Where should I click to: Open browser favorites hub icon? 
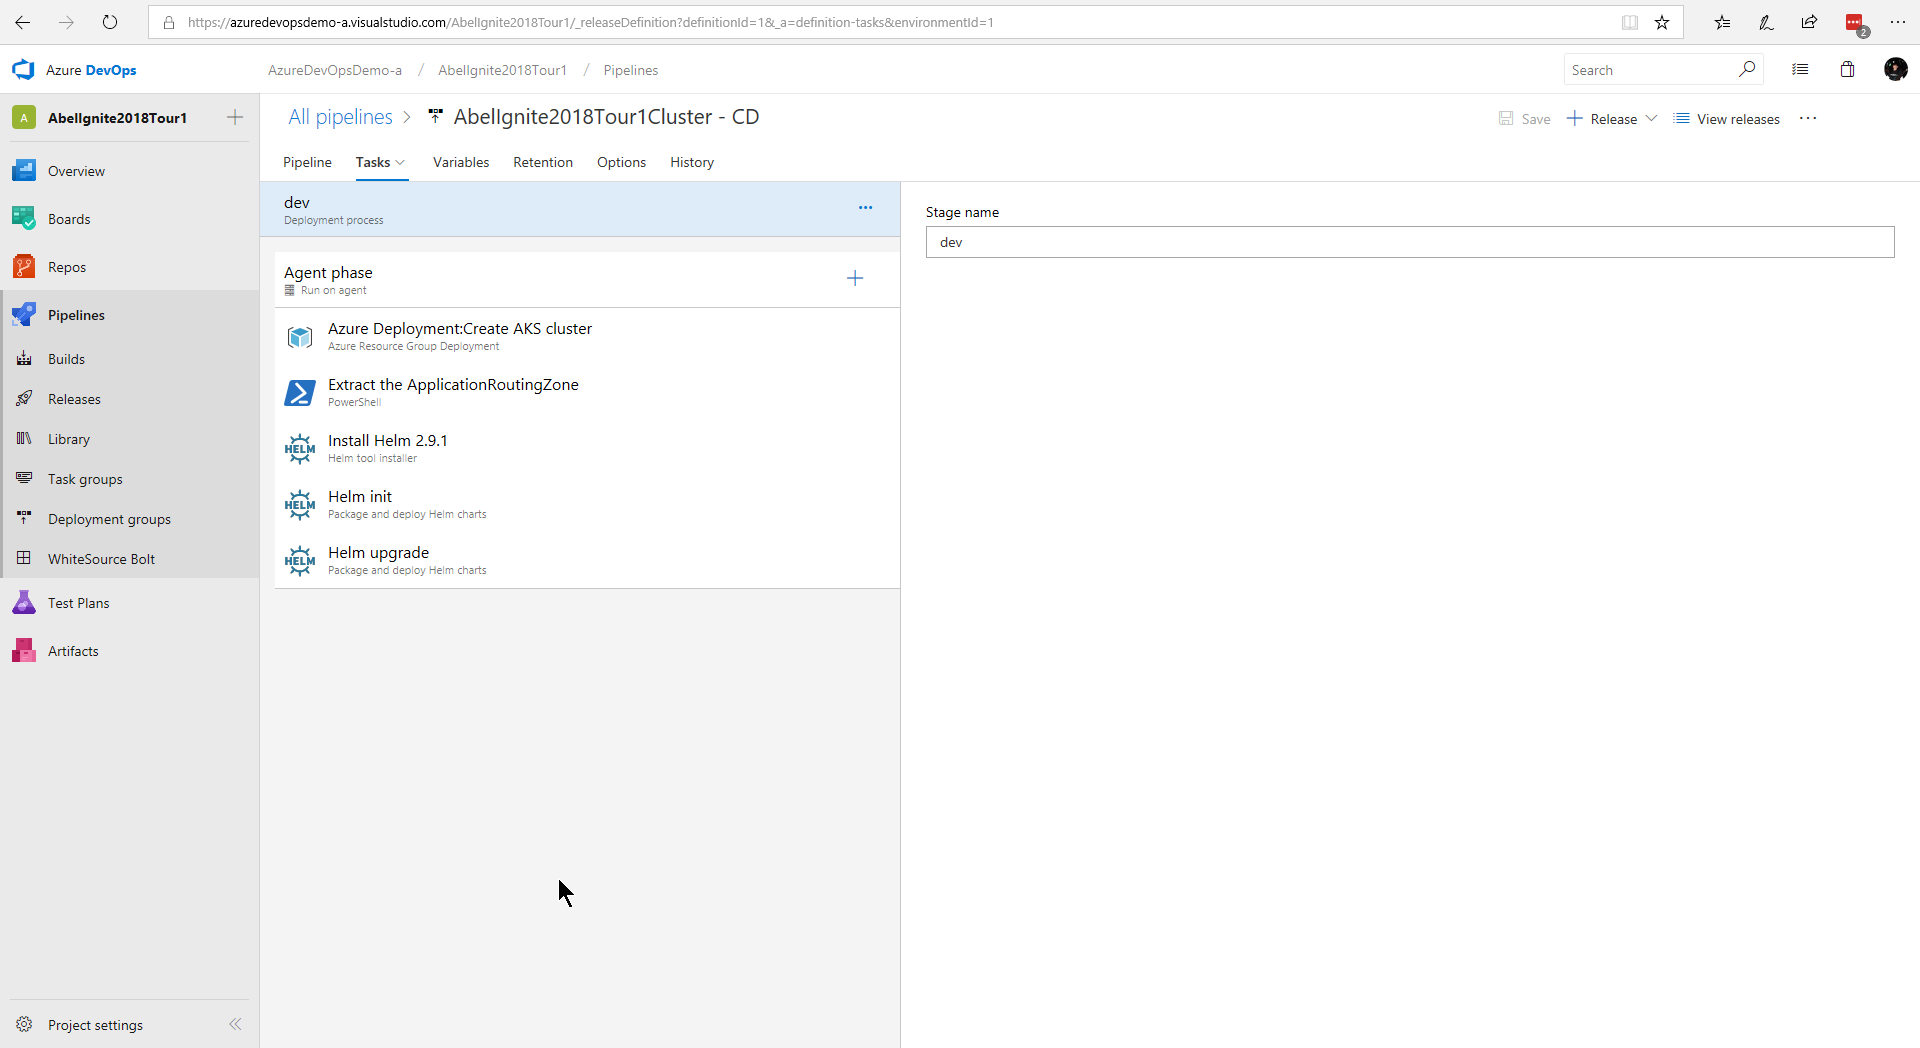pos(1722,22)
